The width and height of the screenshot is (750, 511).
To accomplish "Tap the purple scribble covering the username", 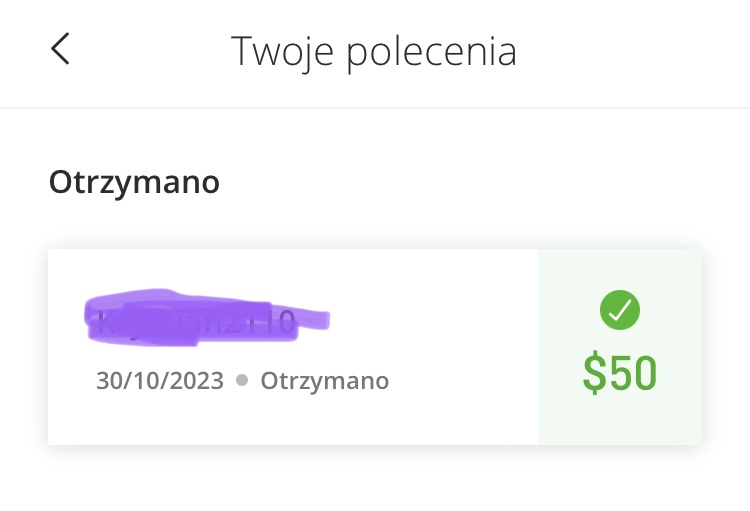I will pos(207,317).
